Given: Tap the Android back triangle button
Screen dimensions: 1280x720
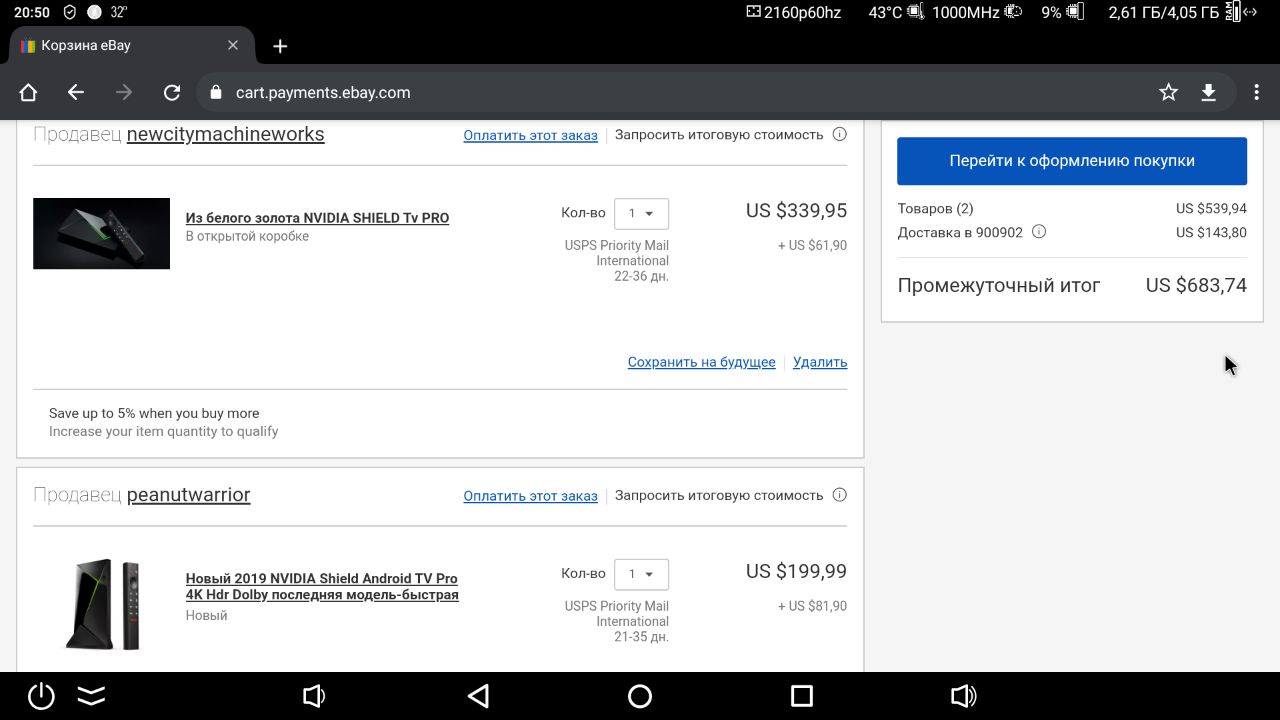Looking at the screenshot, I should click(x=478, y=696).
